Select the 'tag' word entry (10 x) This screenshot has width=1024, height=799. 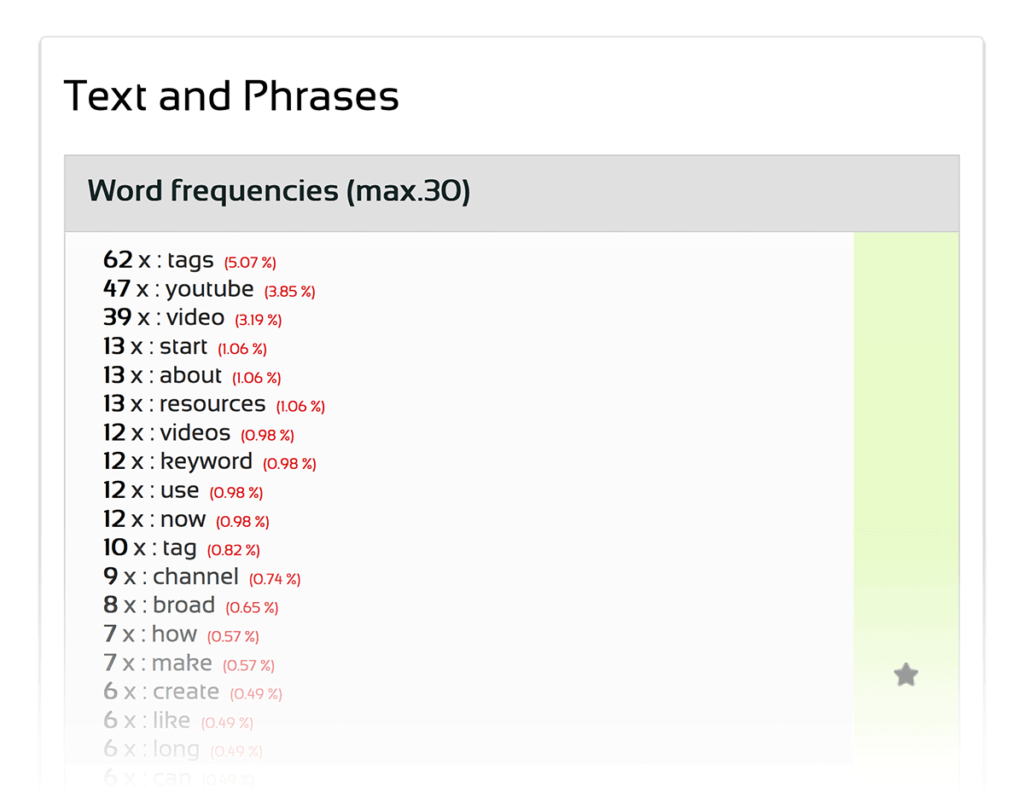[x=179, y=548]
